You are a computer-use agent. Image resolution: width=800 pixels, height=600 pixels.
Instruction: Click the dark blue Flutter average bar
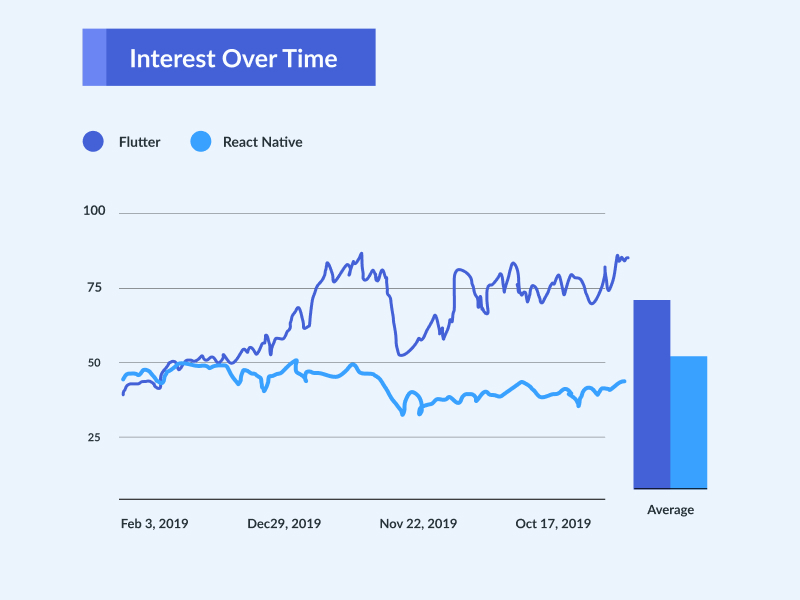pos(652,394)
